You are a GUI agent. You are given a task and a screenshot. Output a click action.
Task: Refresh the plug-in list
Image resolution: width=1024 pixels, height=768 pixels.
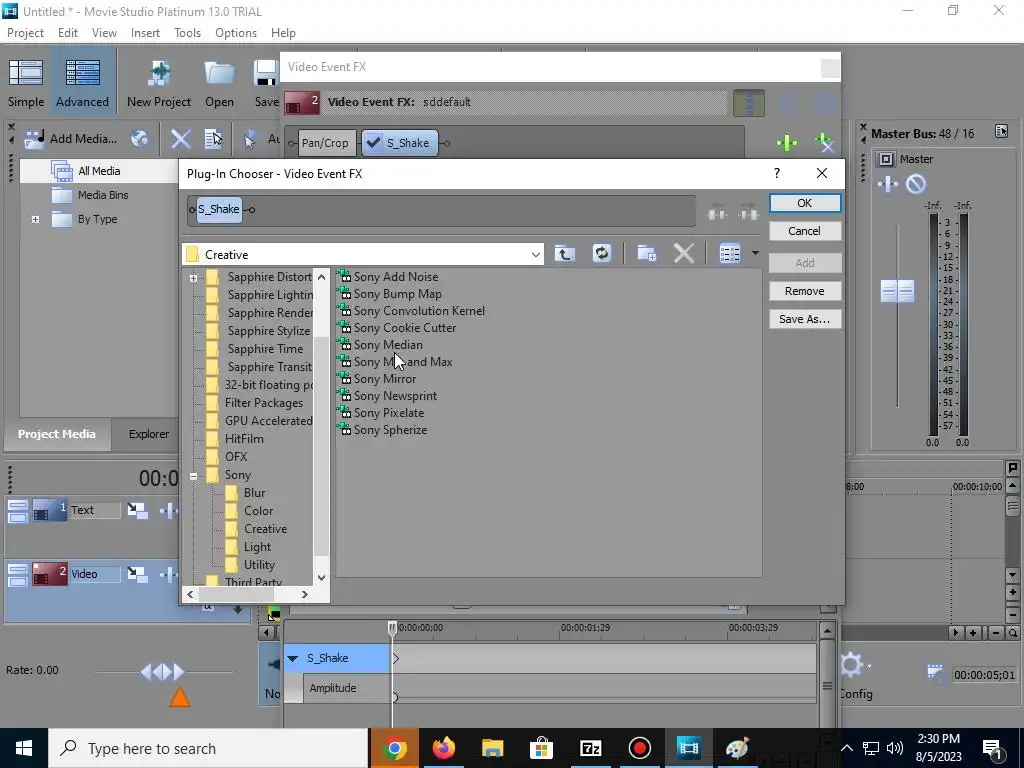pyautogui.click(x=601, y=253)
